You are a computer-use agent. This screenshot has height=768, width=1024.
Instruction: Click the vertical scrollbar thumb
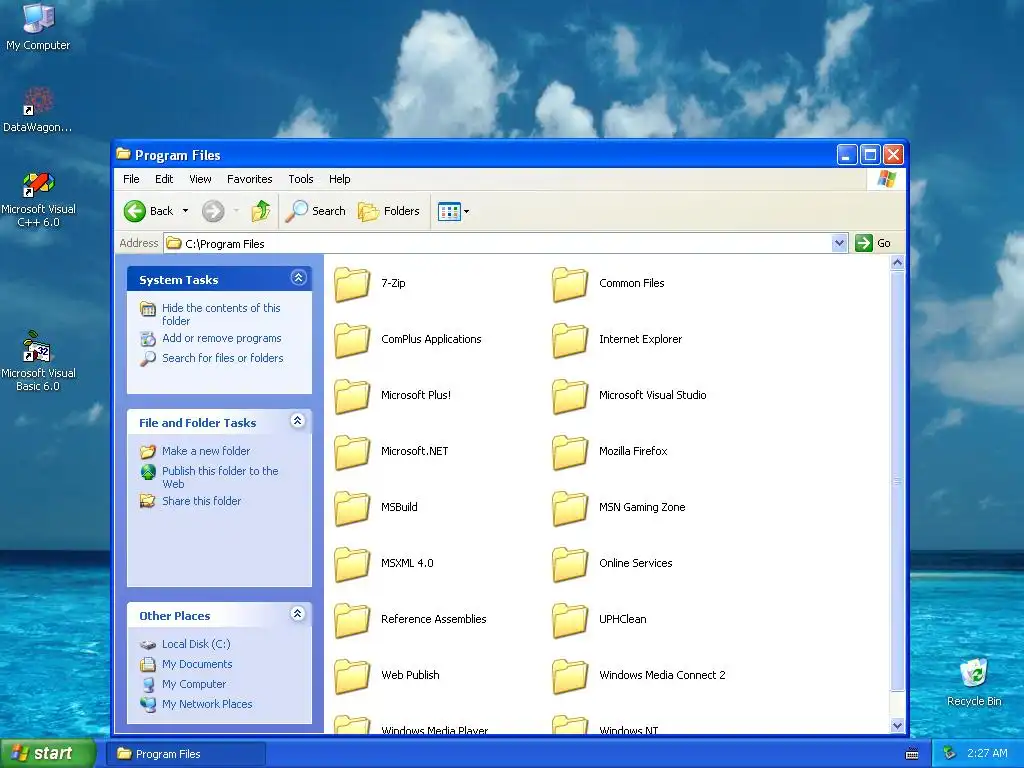click(x=897, y=481)
